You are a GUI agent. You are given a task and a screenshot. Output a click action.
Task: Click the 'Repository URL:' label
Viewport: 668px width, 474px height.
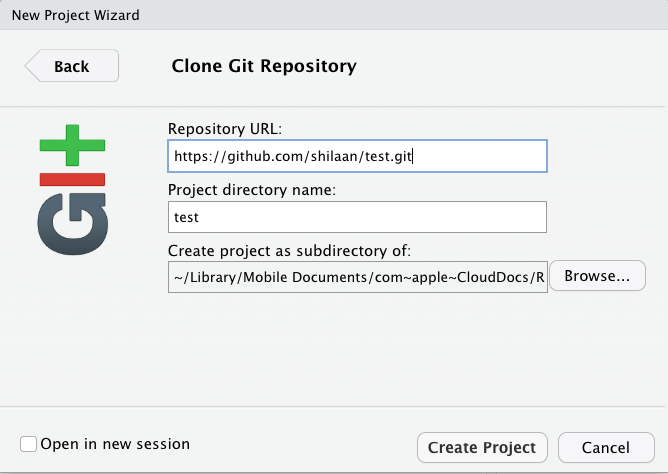225,129
